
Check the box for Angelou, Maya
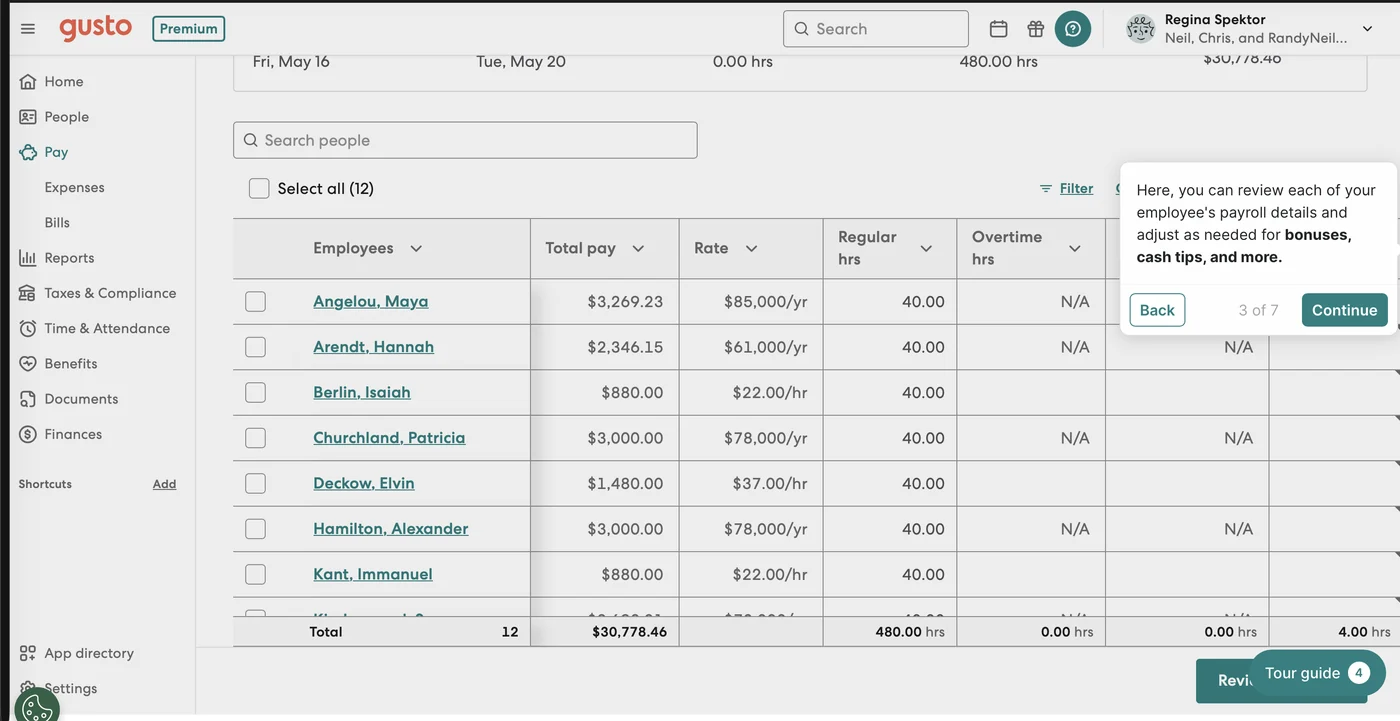256,301
